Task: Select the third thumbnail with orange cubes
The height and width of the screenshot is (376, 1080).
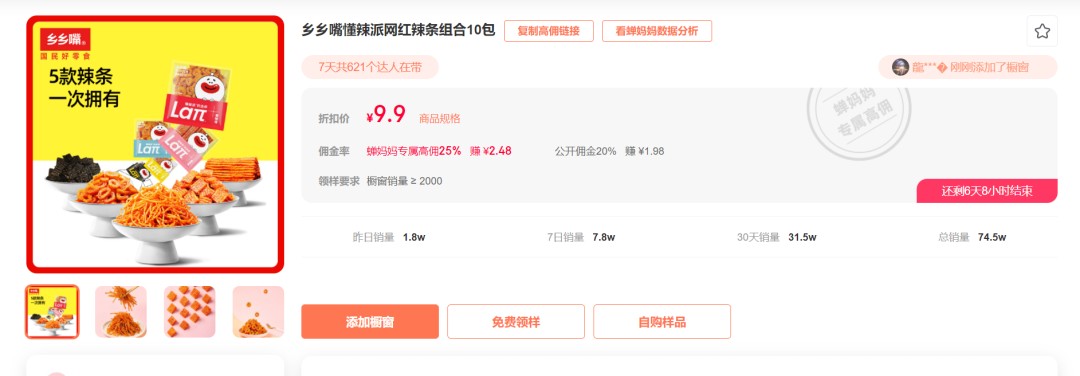Action: (x=189, y=312)
